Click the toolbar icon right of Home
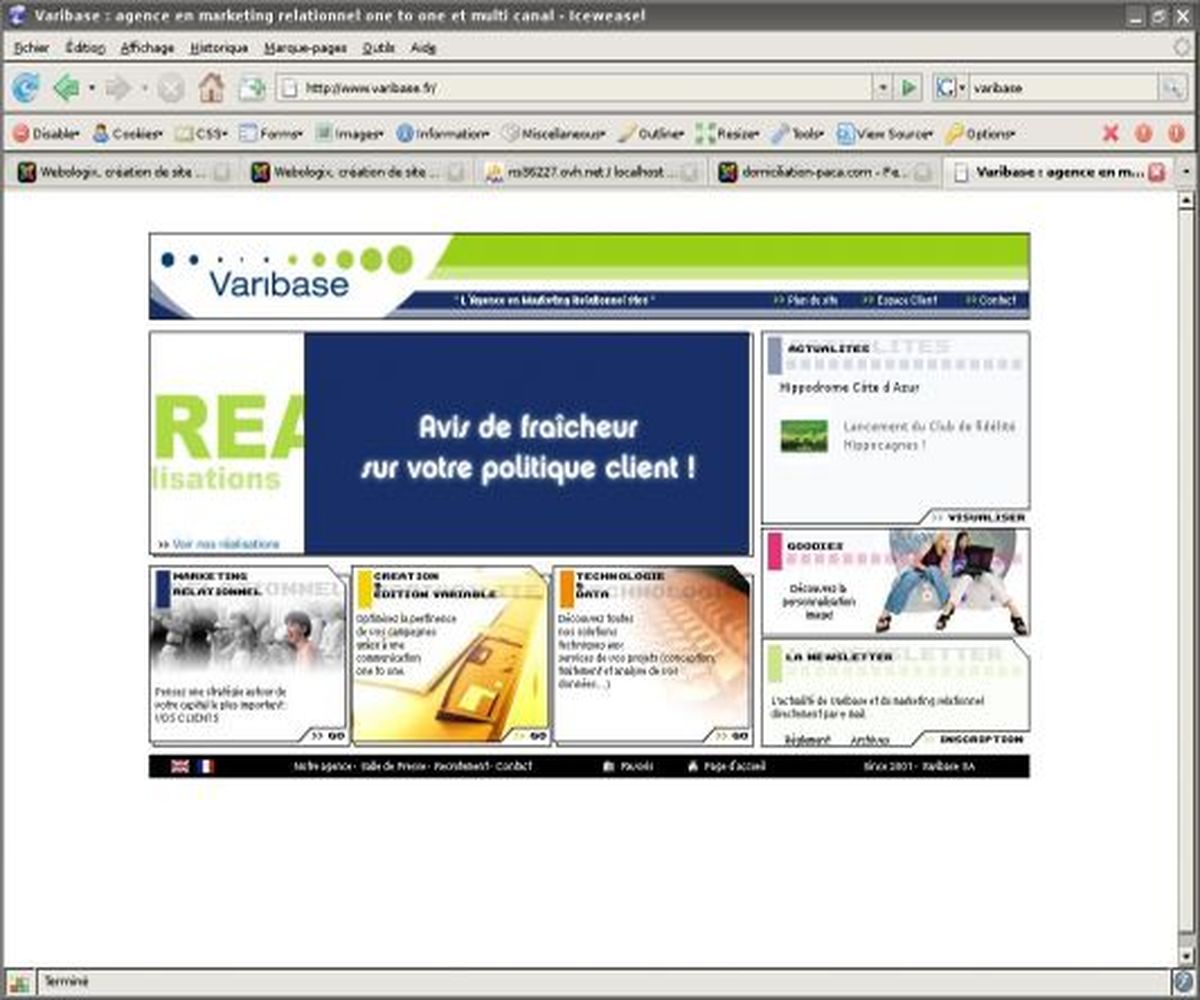The width and height of the screenshot is (1200, 1000). [x=251, y=88]
